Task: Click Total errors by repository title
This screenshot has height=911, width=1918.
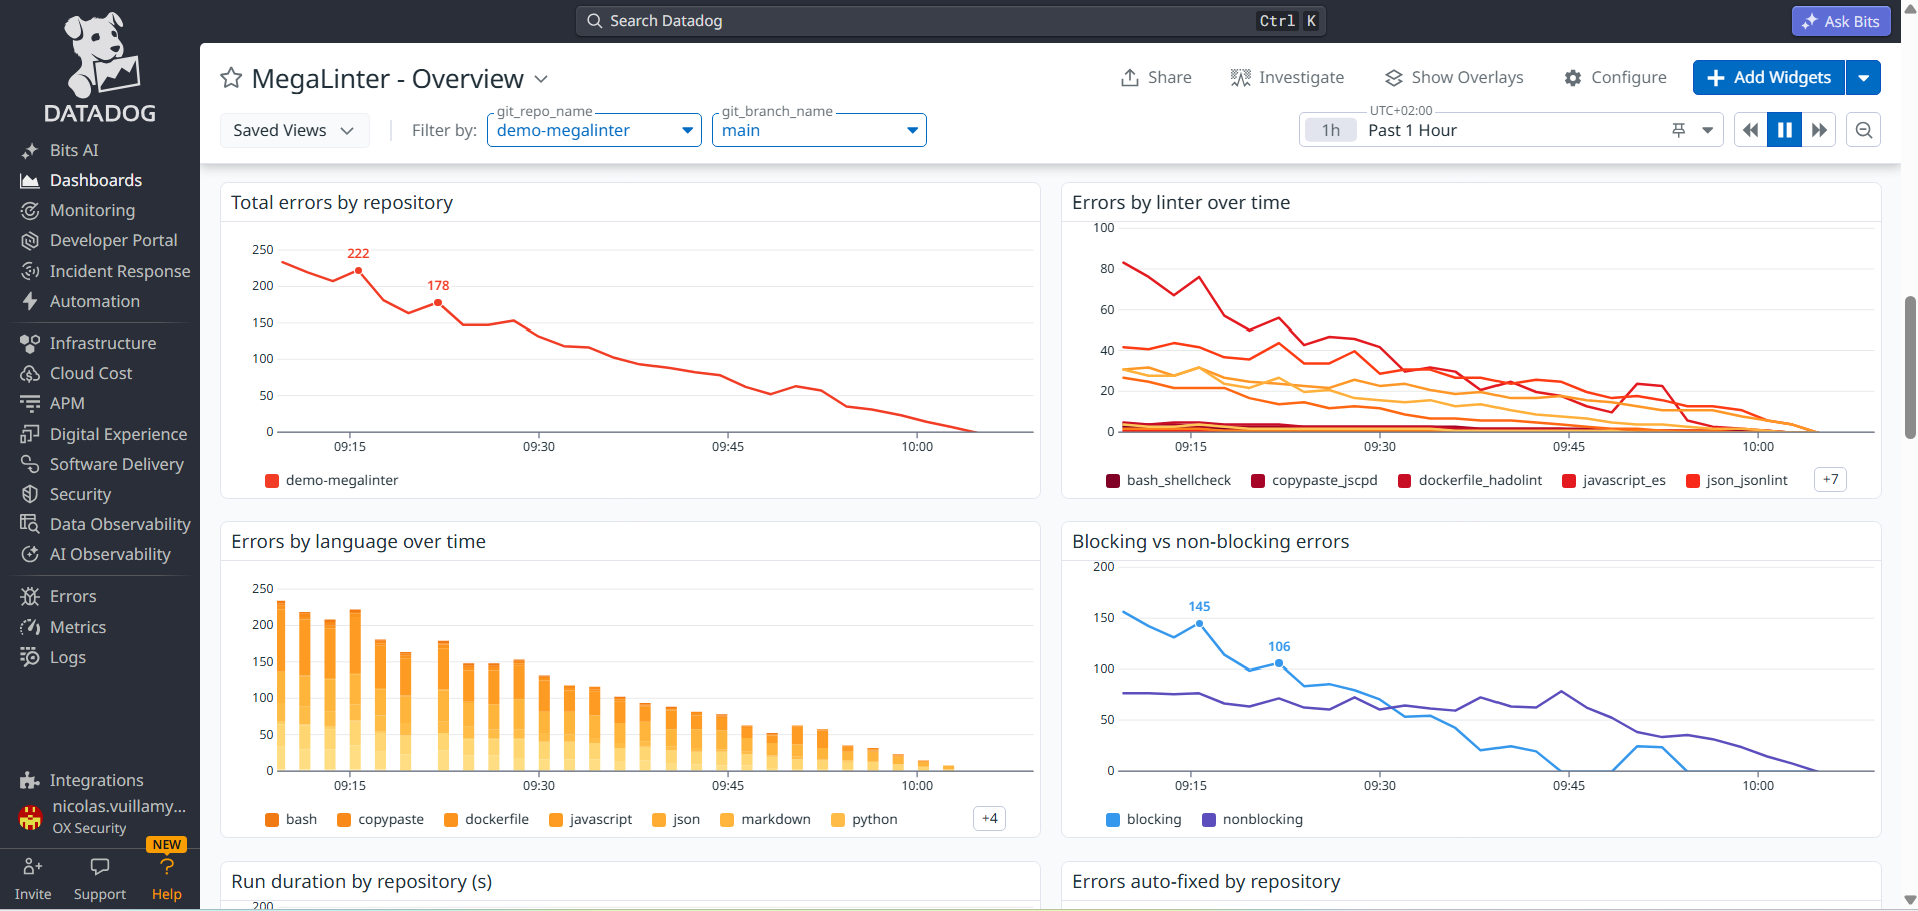Action: point(342,202)
